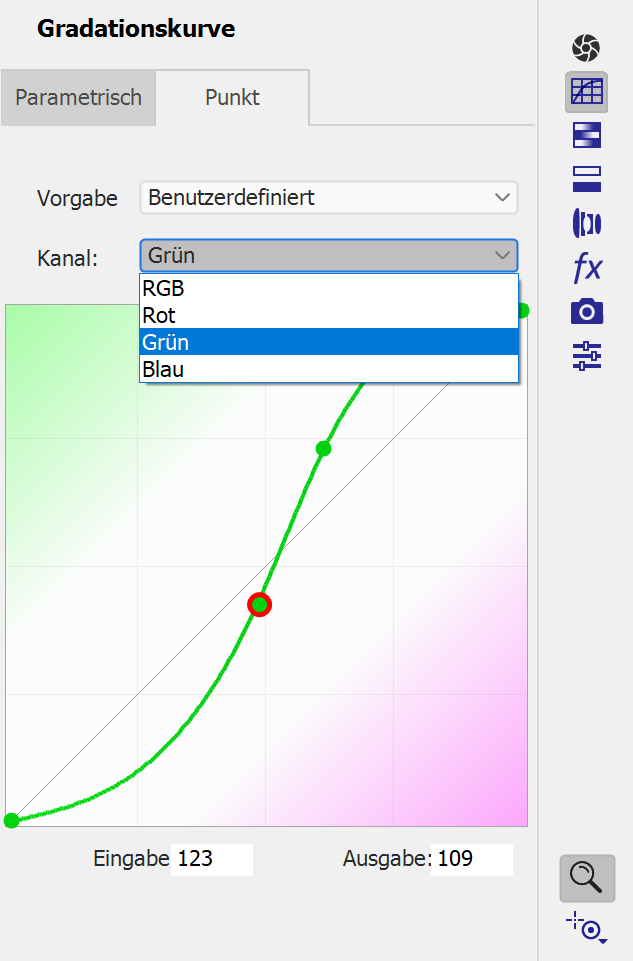This screenshot has width=633, height=961.
Task: Select the red-ringed curve control point
Action: click(x=260, y=604)
